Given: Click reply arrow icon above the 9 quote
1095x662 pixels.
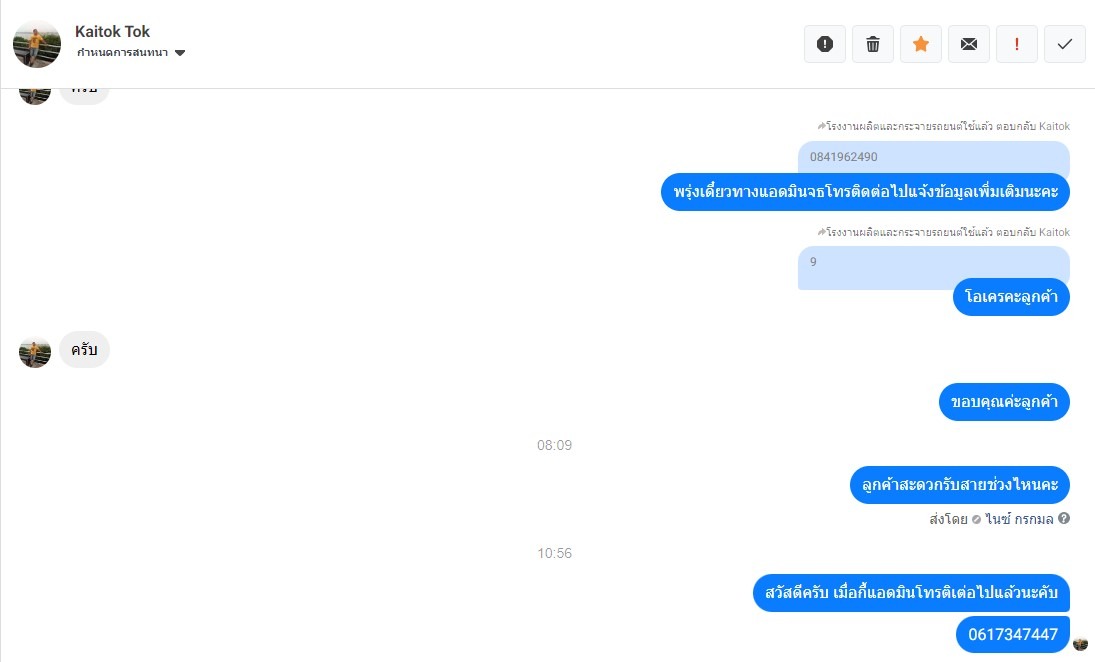Looking at the screenshot, I should [x=821, y=232].
